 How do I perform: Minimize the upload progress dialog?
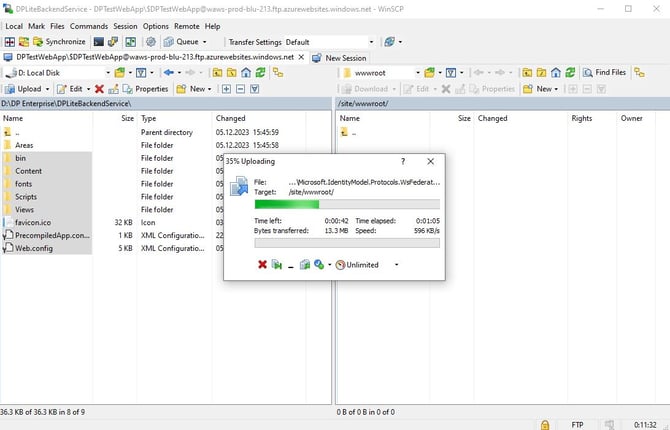coord(290,264)
